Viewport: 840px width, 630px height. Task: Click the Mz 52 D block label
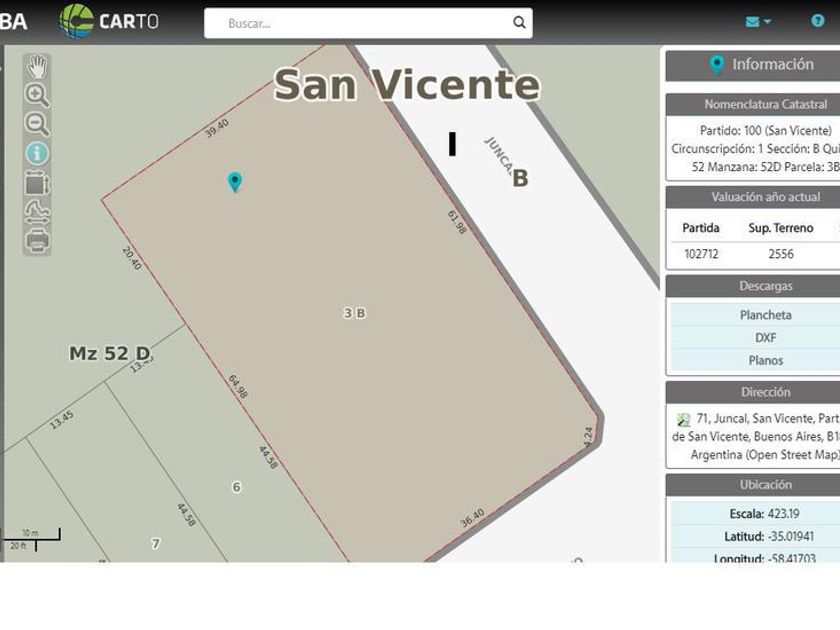pos(110,354)
